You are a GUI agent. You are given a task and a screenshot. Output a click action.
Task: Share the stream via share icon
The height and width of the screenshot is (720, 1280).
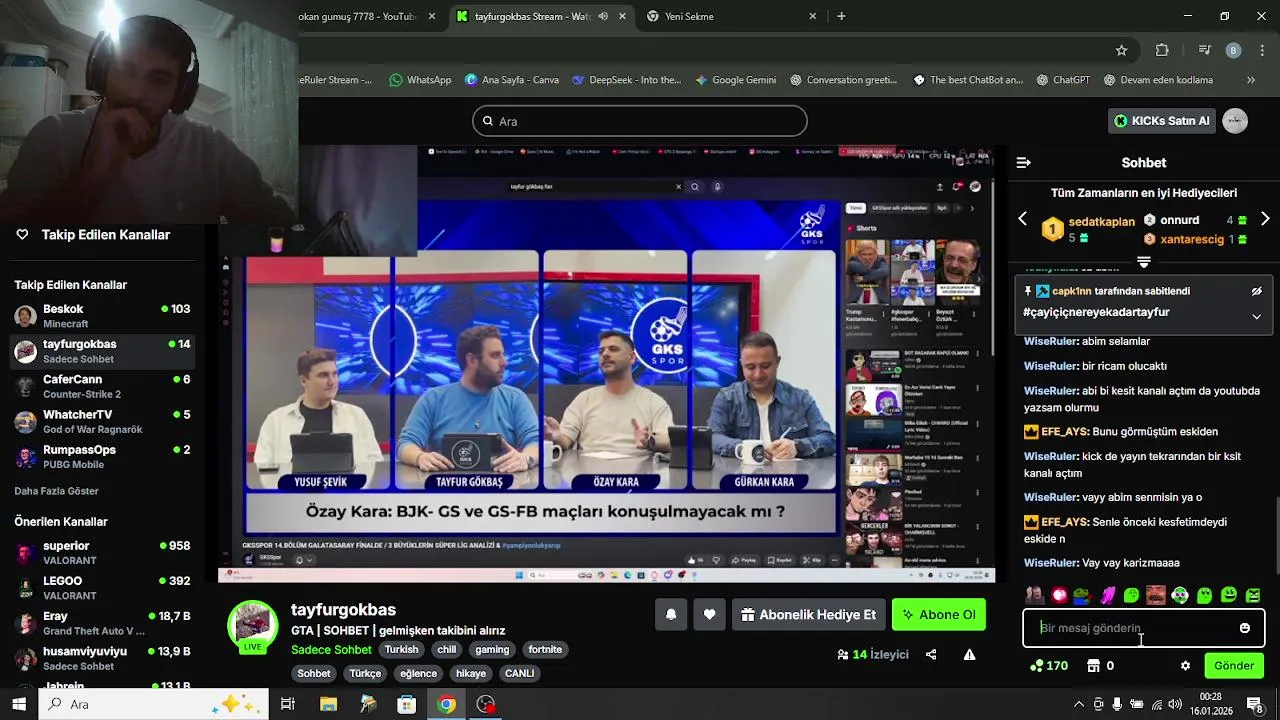(931, 655)
